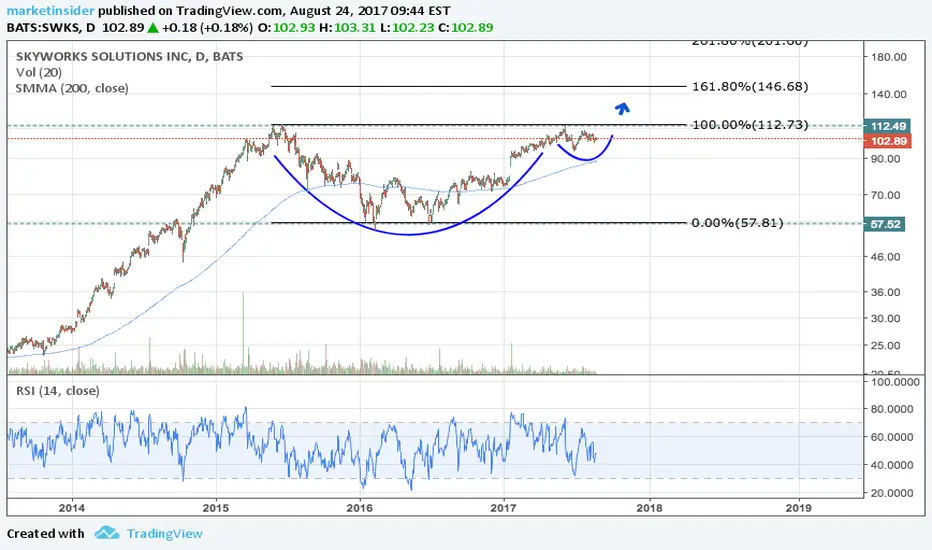
Task: Click the RSI 40.0000 scale value
Action: click(x=893, y=465)
